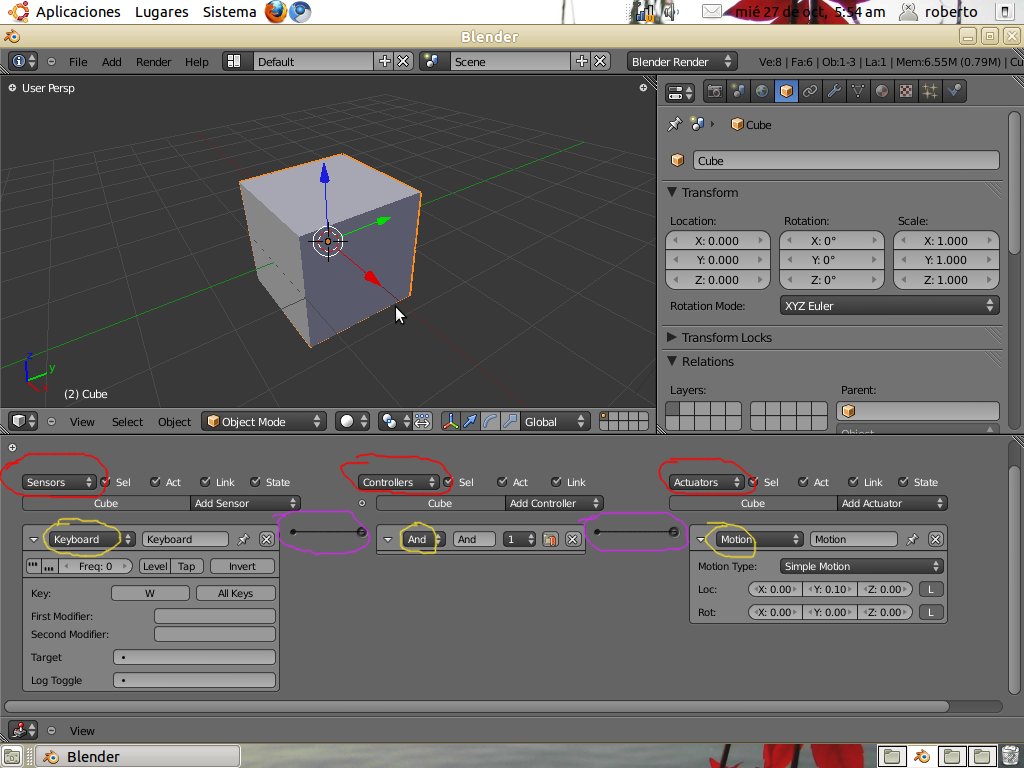The width and height of the screenshot is (1024, 768).
Task: Open the File menu
Action: pyautogui.click(x=78, y=61)
